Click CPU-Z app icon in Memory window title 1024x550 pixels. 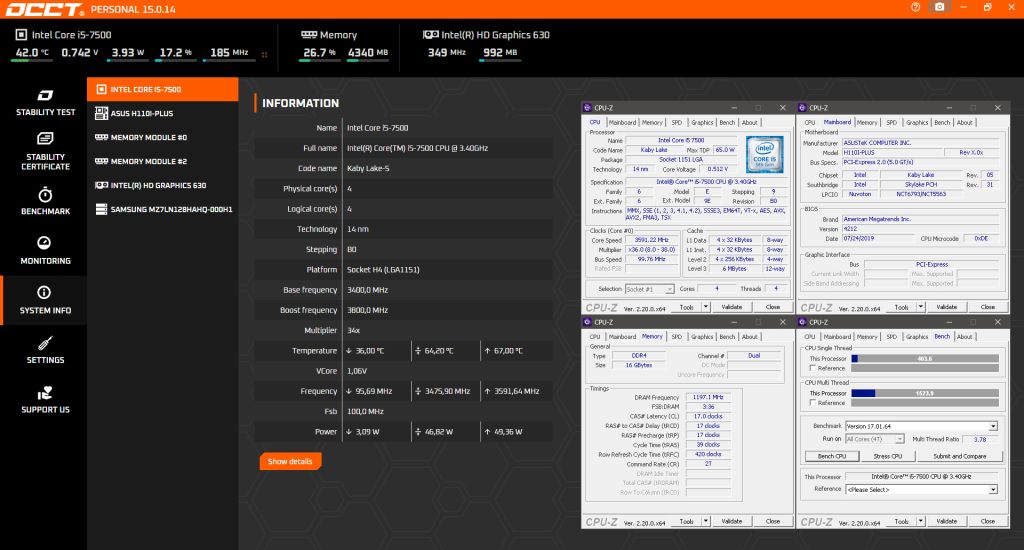pyautogui.click(x=587, y=322)
